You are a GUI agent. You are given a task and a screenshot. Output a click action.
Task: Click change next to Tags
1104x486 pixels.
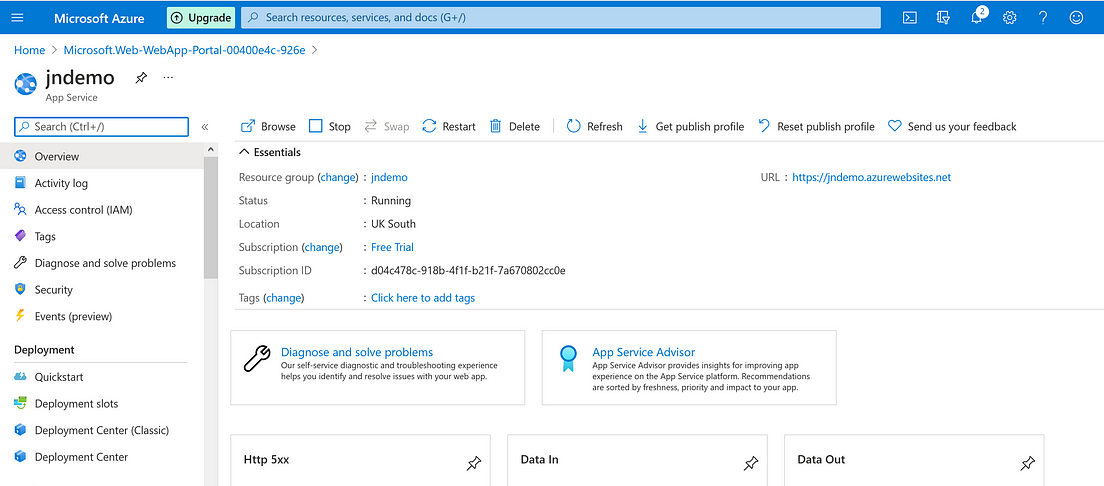click(x=284, y=298)
